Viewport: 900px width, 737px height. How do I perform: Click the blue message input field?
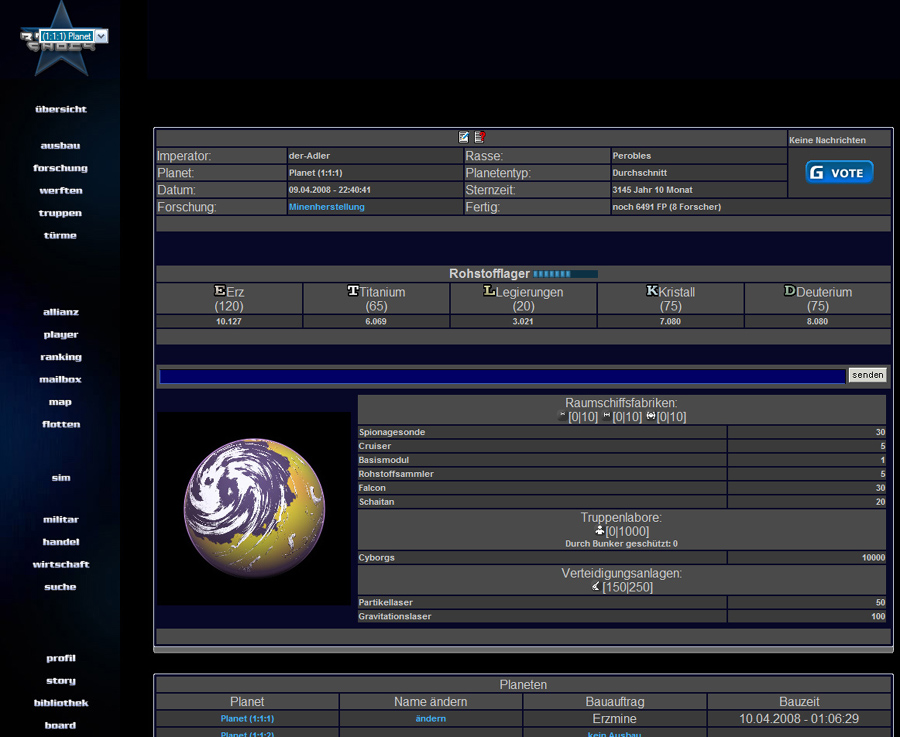pos(502,376)
